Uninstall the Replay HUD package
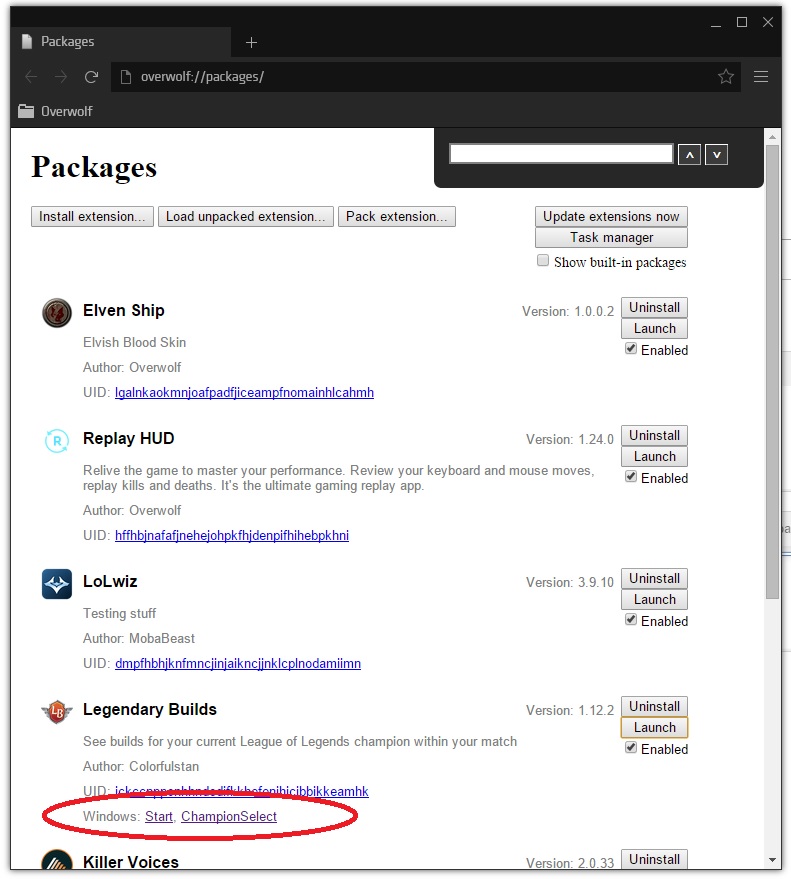The width and height of the screenshot is (791, 879). tap(654, 436)
